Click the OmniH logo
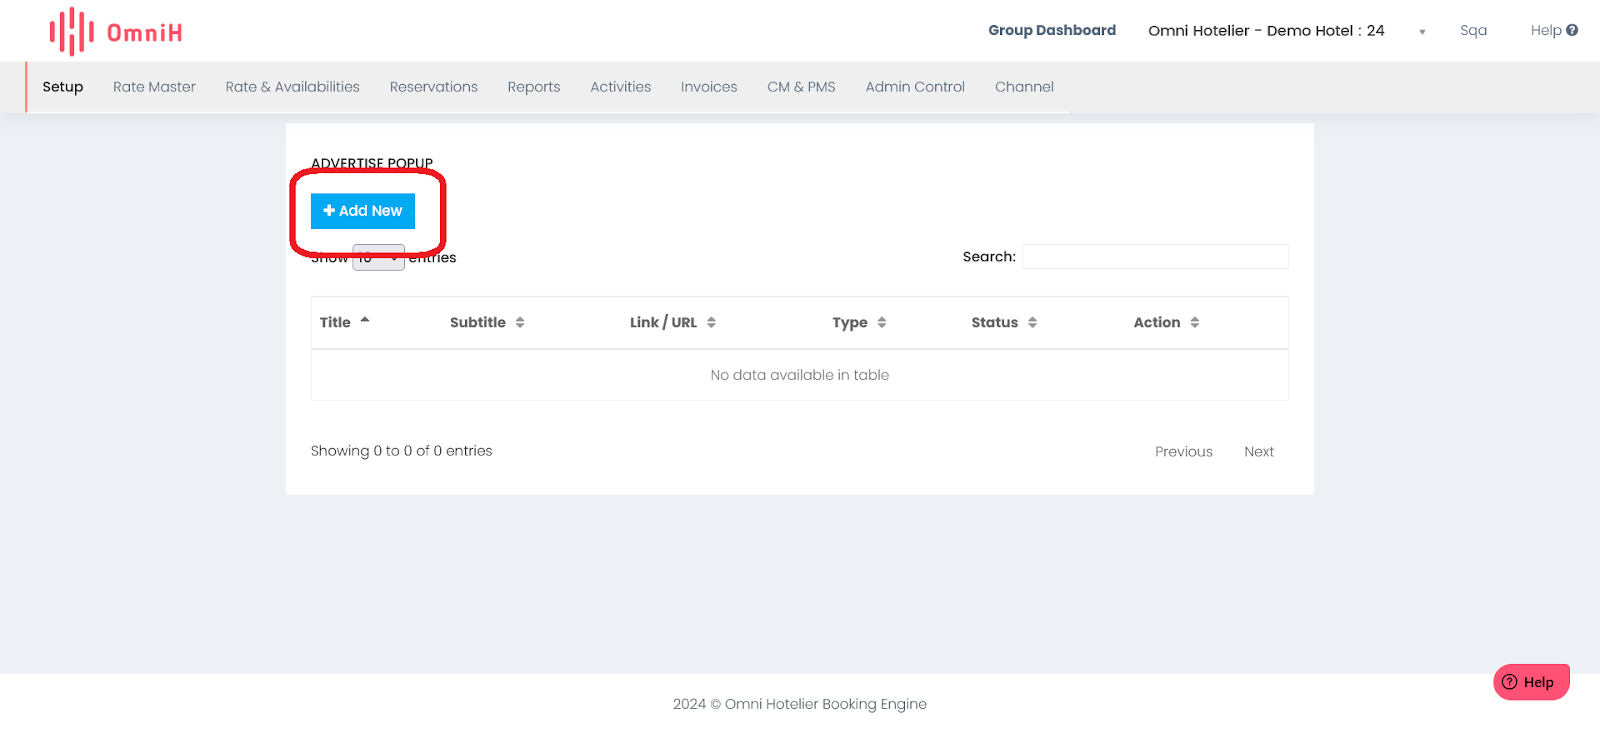Viewport: 1600px width, 733px height. (116, 32)
